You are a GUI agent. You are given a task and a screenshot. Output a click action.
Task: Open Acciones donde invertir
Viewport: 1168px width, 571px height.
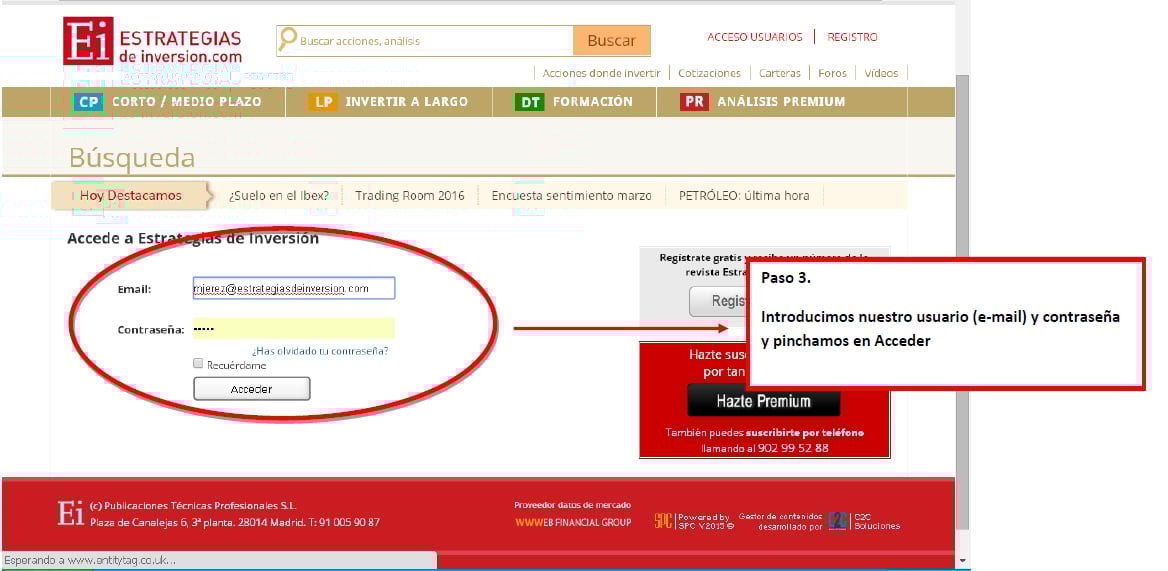(601, 73)
